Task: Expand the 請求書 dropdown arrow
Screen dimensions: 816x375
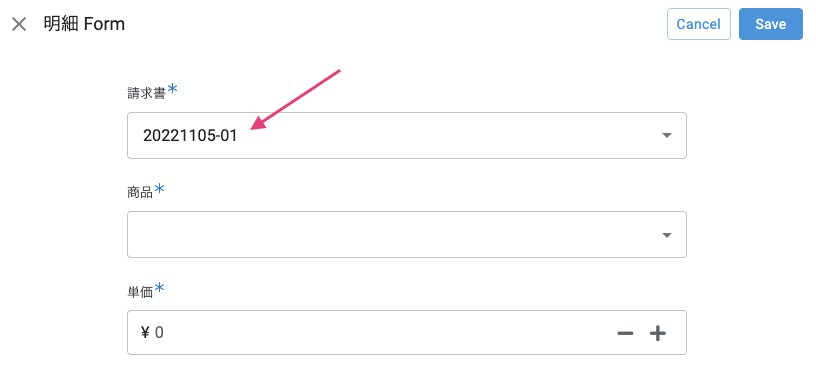Action: [667, 135]
